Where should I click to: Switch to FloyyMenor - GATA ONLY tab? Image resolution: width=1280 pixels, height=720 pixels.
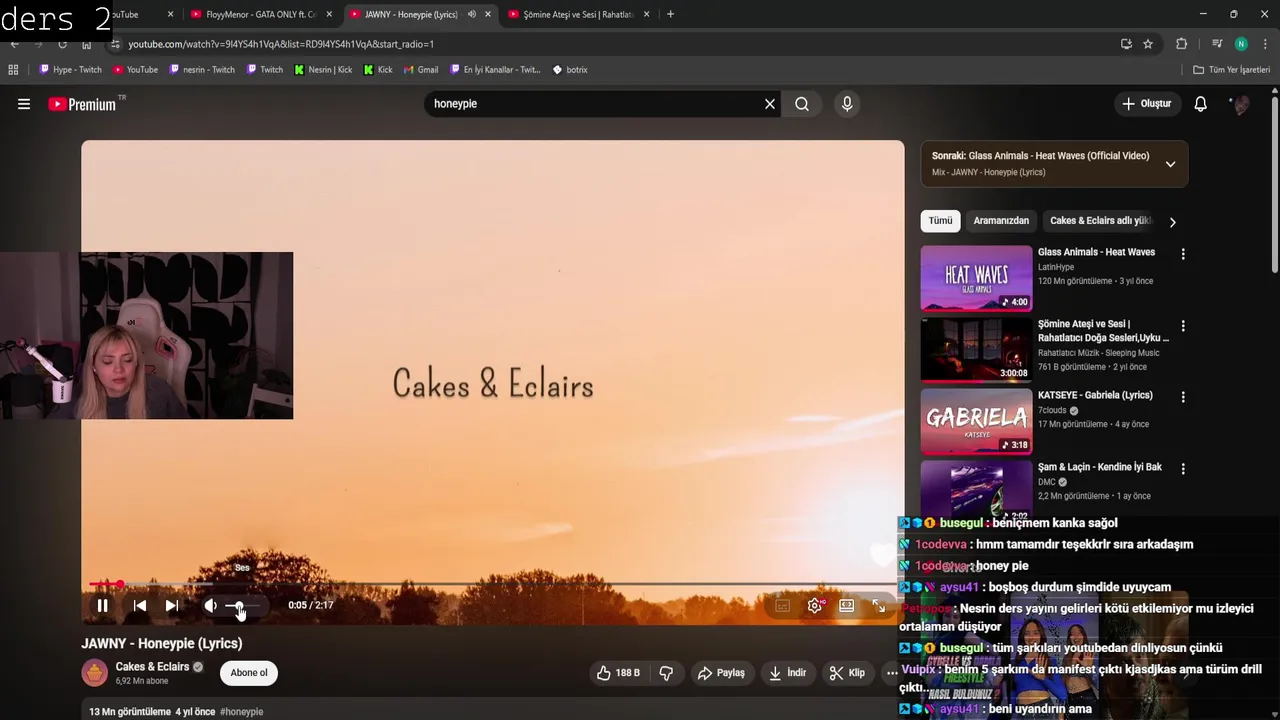point(260,15)
